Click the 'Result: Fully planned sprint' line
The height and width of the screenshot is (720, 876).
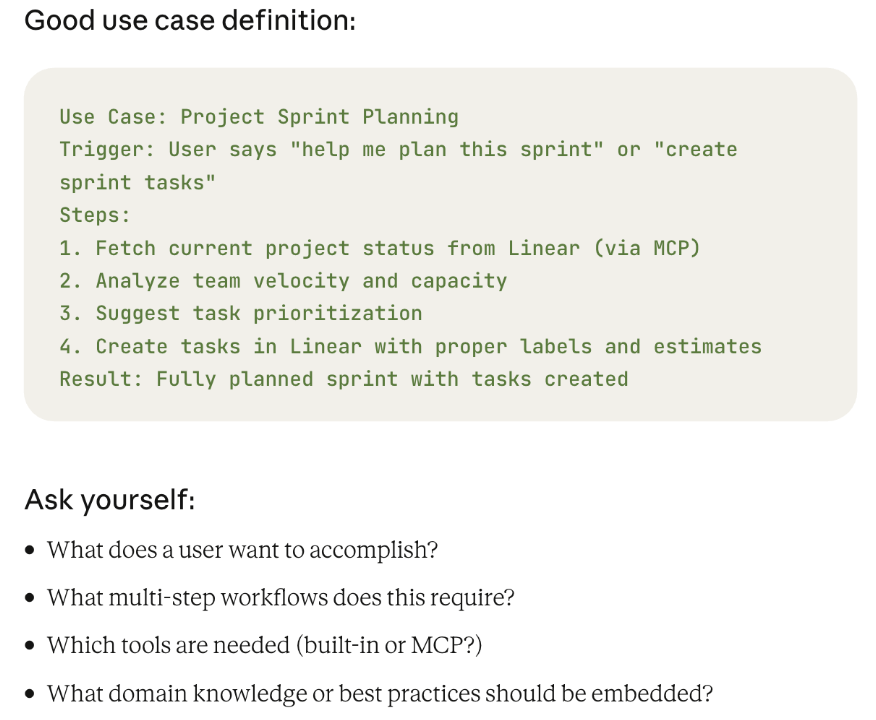point(344,379)
